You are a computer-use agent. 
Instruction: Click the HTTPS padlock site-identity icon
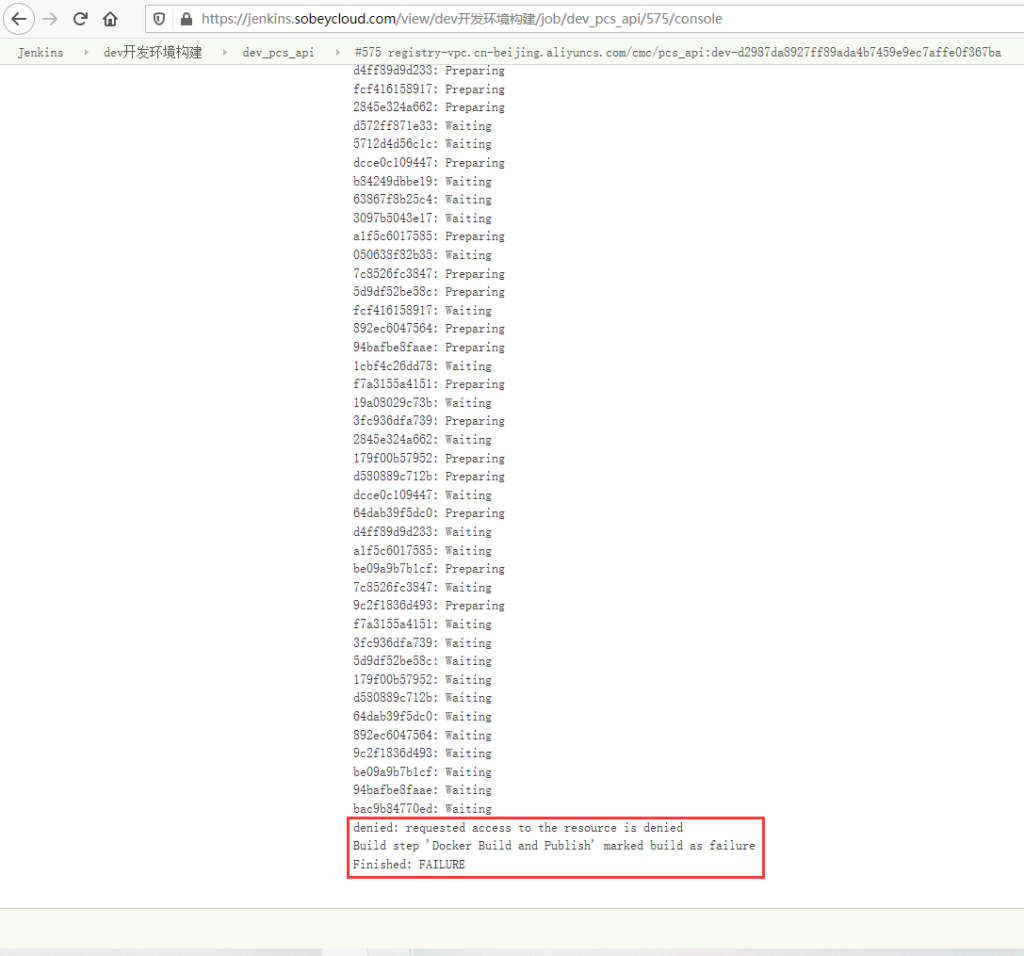click(x=186, y=18)
